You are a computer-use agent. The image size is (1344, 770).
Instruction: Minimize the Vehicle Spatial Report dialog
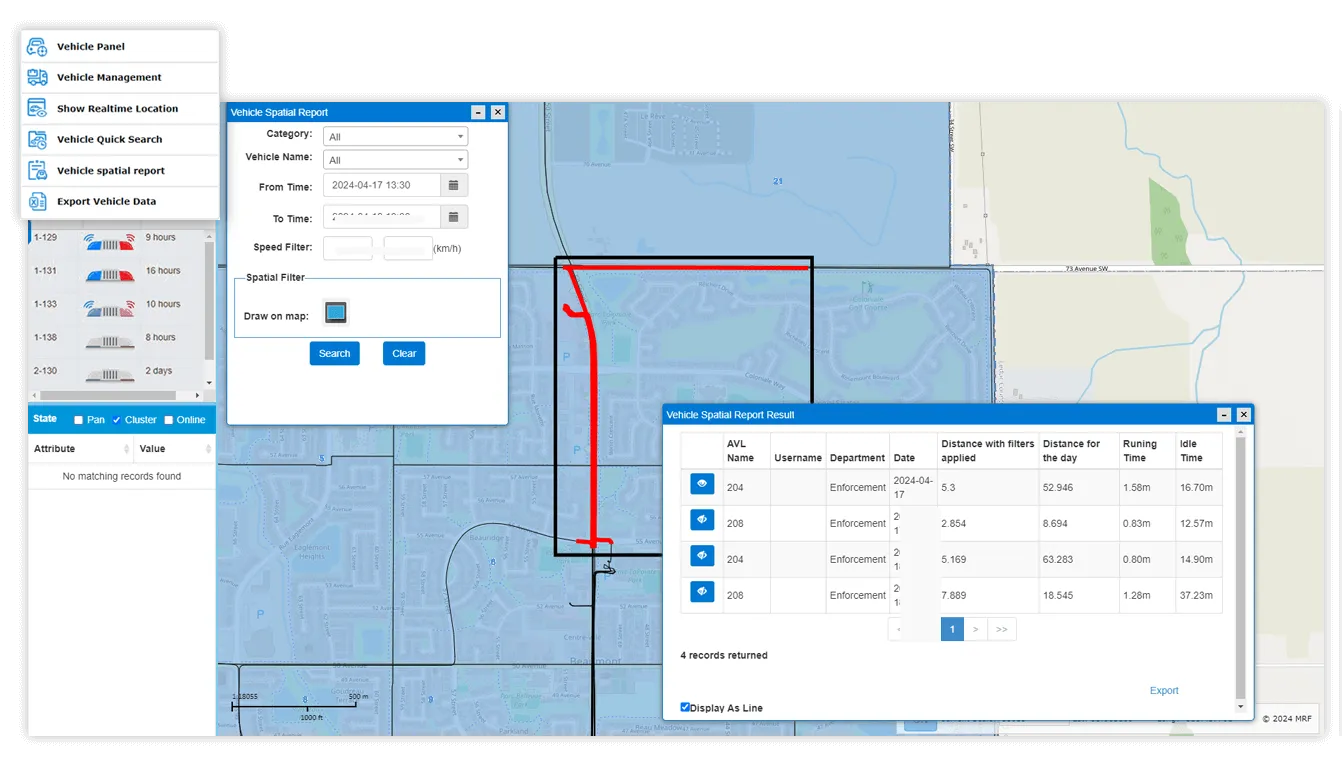coord(478,112)
